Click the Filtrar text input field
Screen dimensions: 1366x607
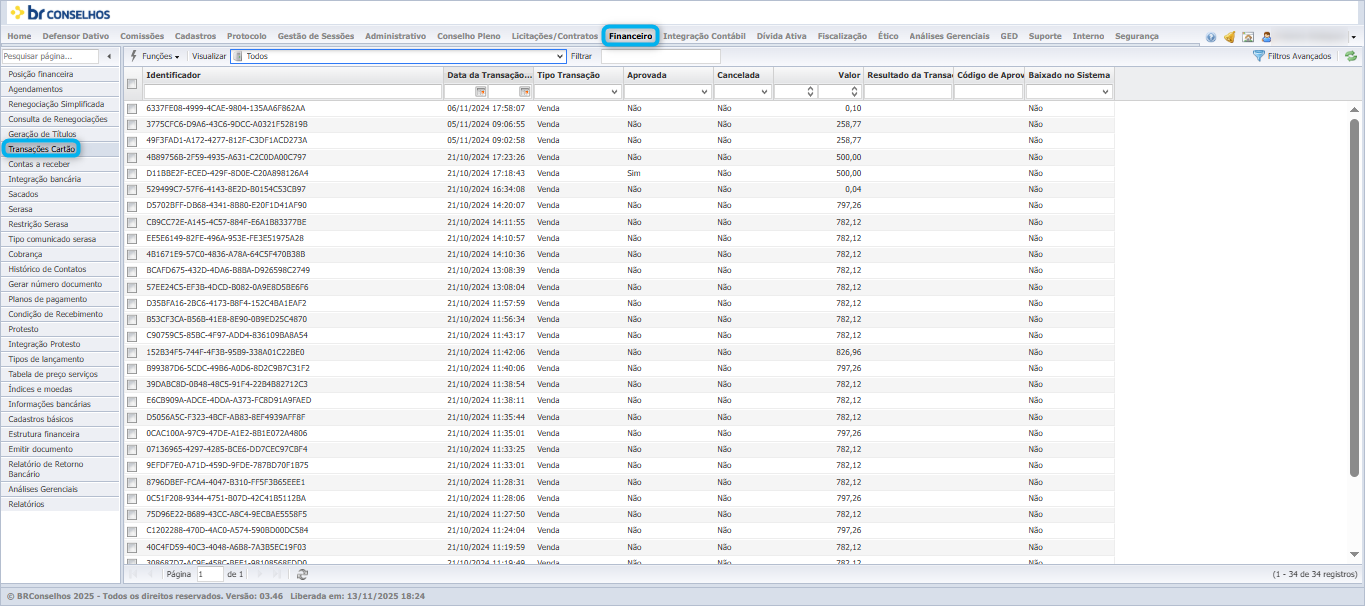[660, 57]
